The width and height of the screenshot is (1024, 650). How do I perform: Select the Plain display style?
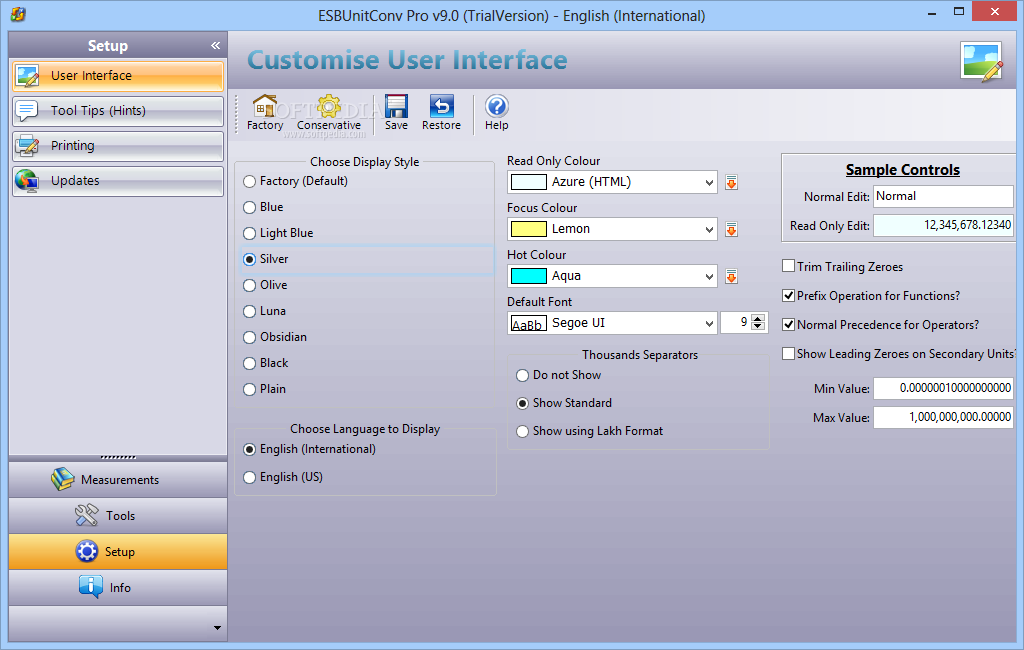pos(249,389)
